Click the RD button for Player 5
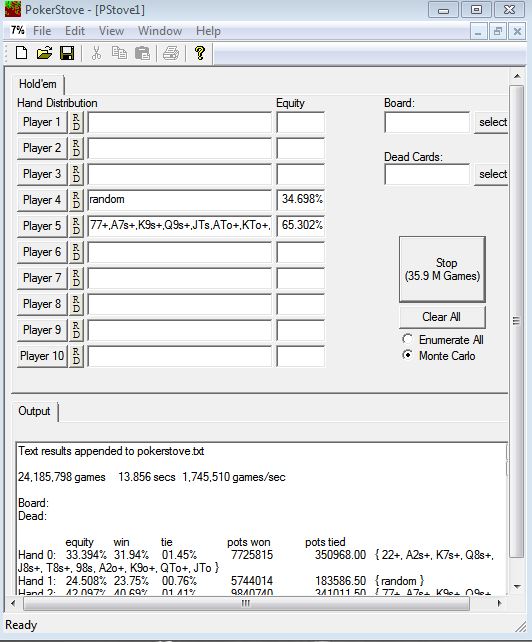Viewport: 532px width, 642px height. pos(76,226)
